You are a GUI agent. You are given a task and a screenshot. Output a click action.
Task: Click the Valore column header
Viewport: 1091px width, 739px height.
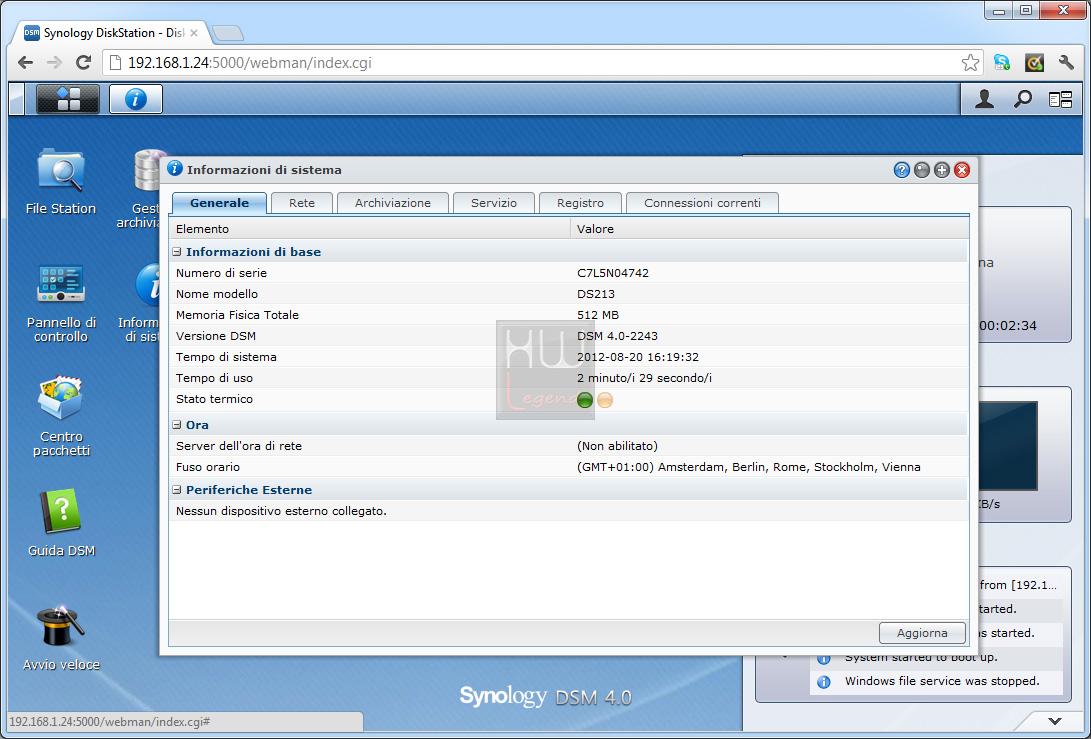pyautogui.click(x=770, y=229)
